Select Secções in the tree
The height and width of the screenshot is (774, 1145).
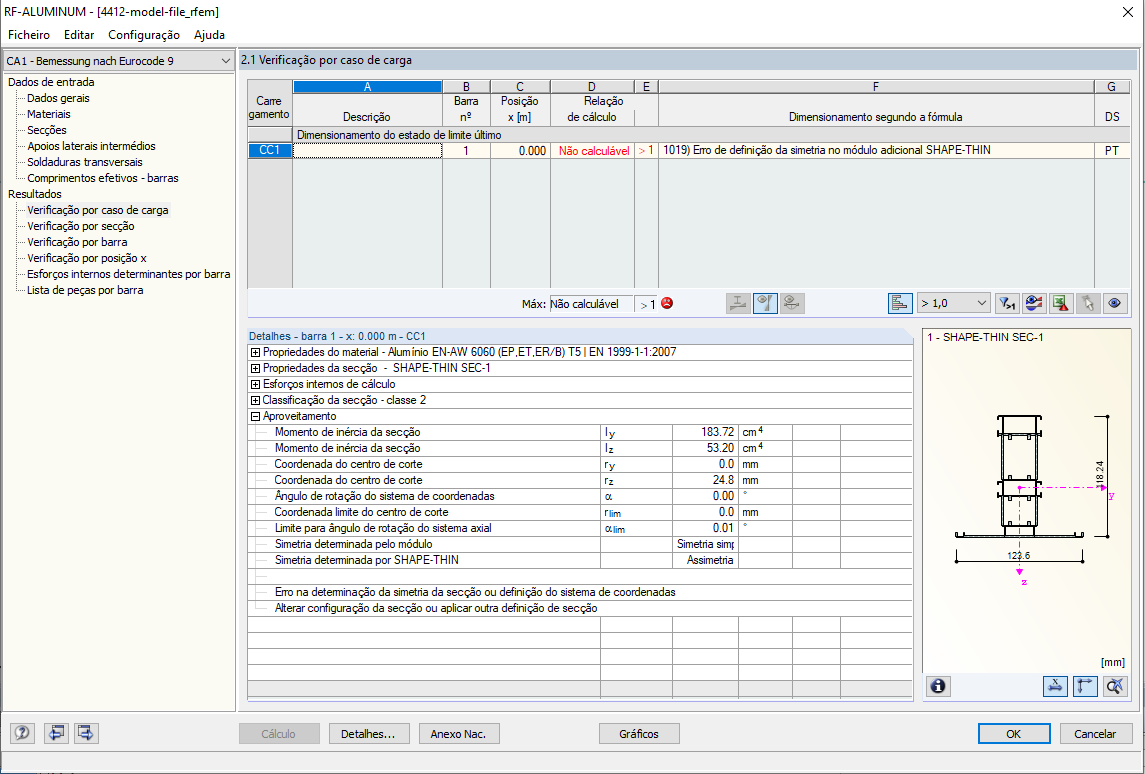pyautogui.click(x=47, y=130)
